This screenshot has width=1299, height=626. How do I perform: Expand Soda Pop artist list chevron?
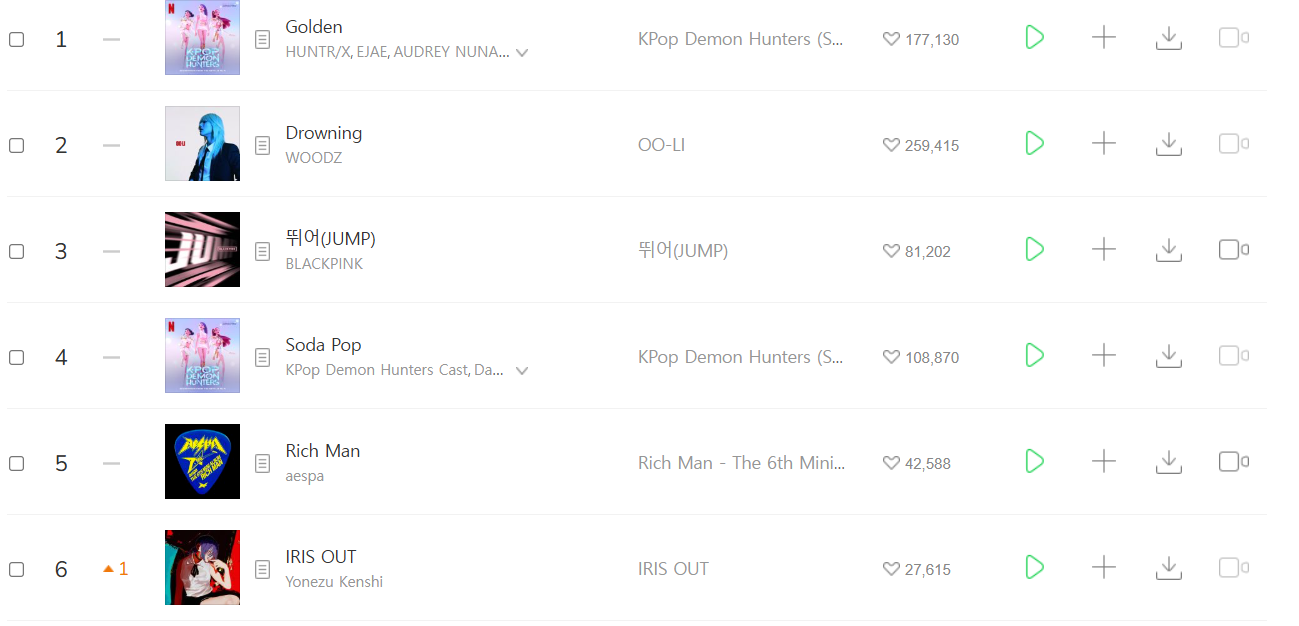click(521, 371)
